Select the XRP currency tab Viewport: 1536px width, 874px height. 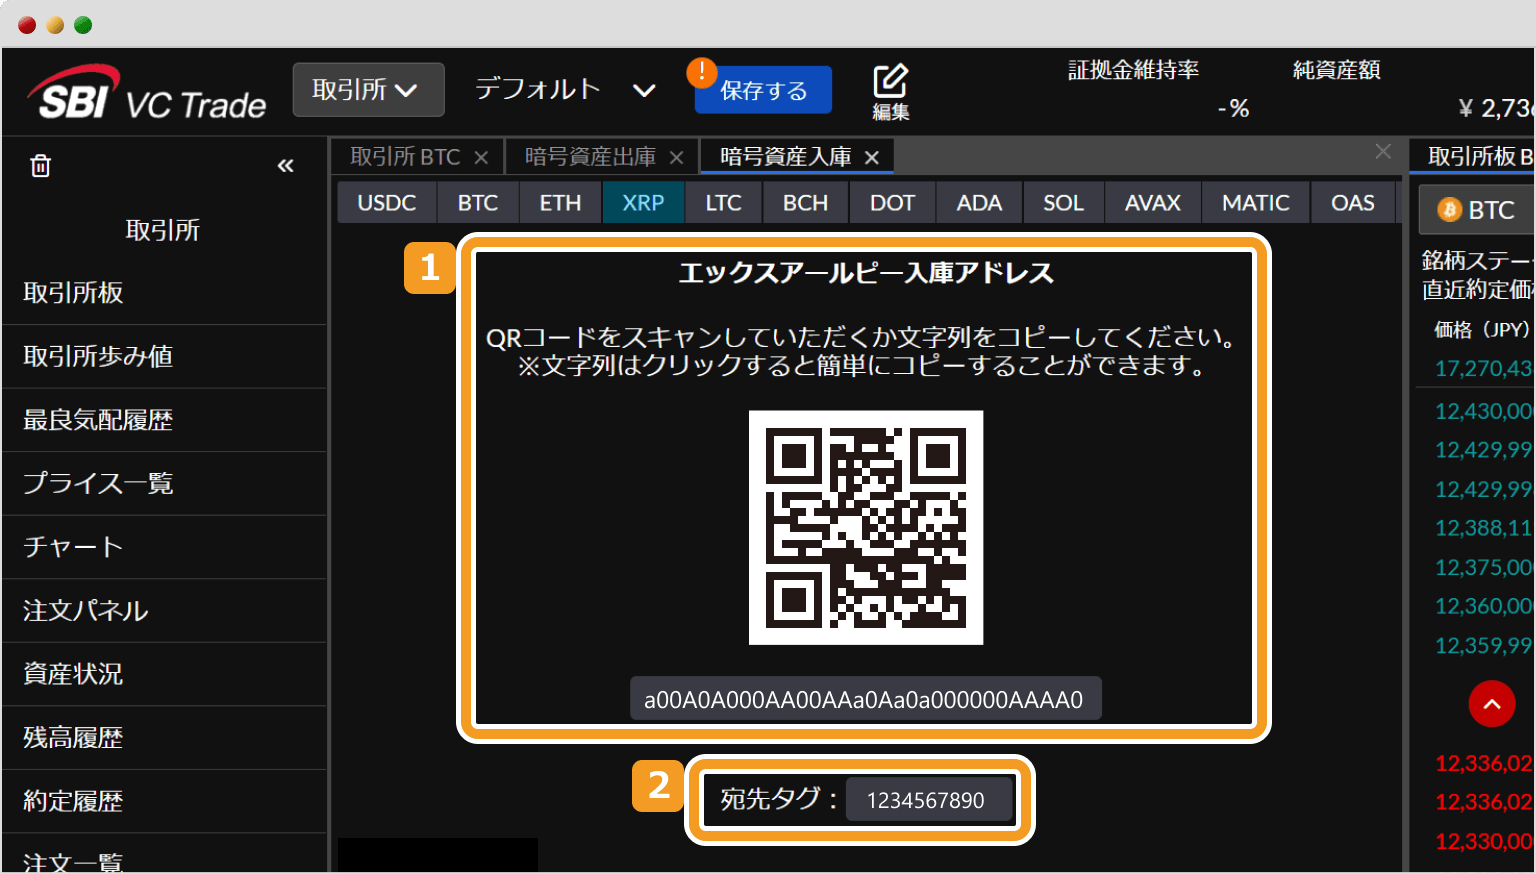(x=643, y=203)
